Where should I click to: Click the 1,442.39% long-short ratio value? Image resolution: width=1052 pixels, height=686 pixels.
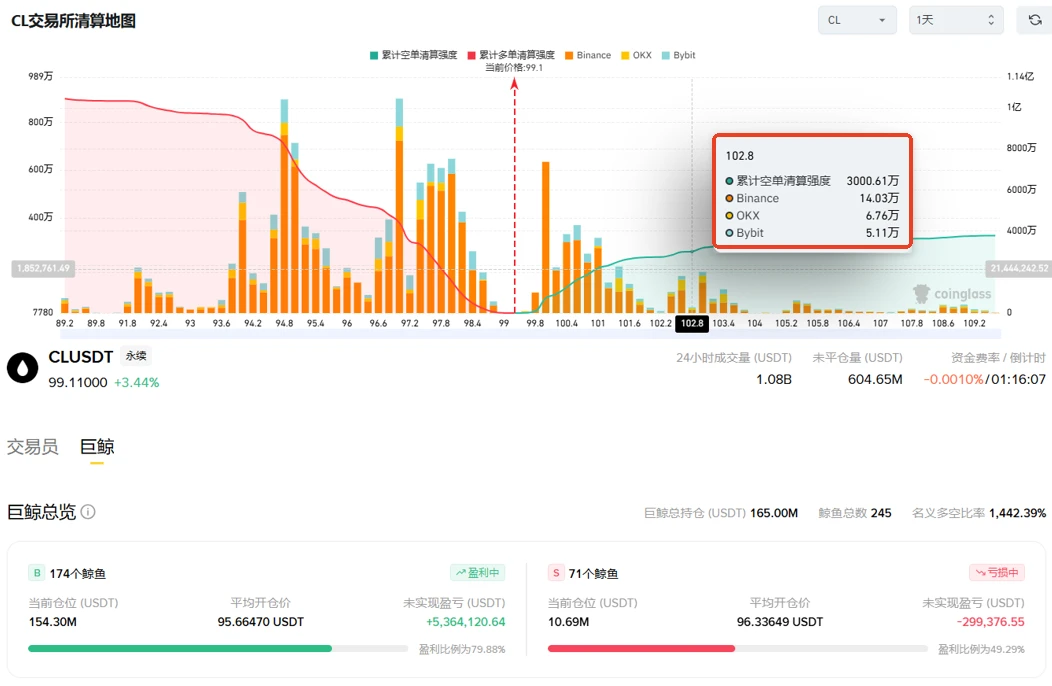pyautogui.click(x=1017, y=513)
